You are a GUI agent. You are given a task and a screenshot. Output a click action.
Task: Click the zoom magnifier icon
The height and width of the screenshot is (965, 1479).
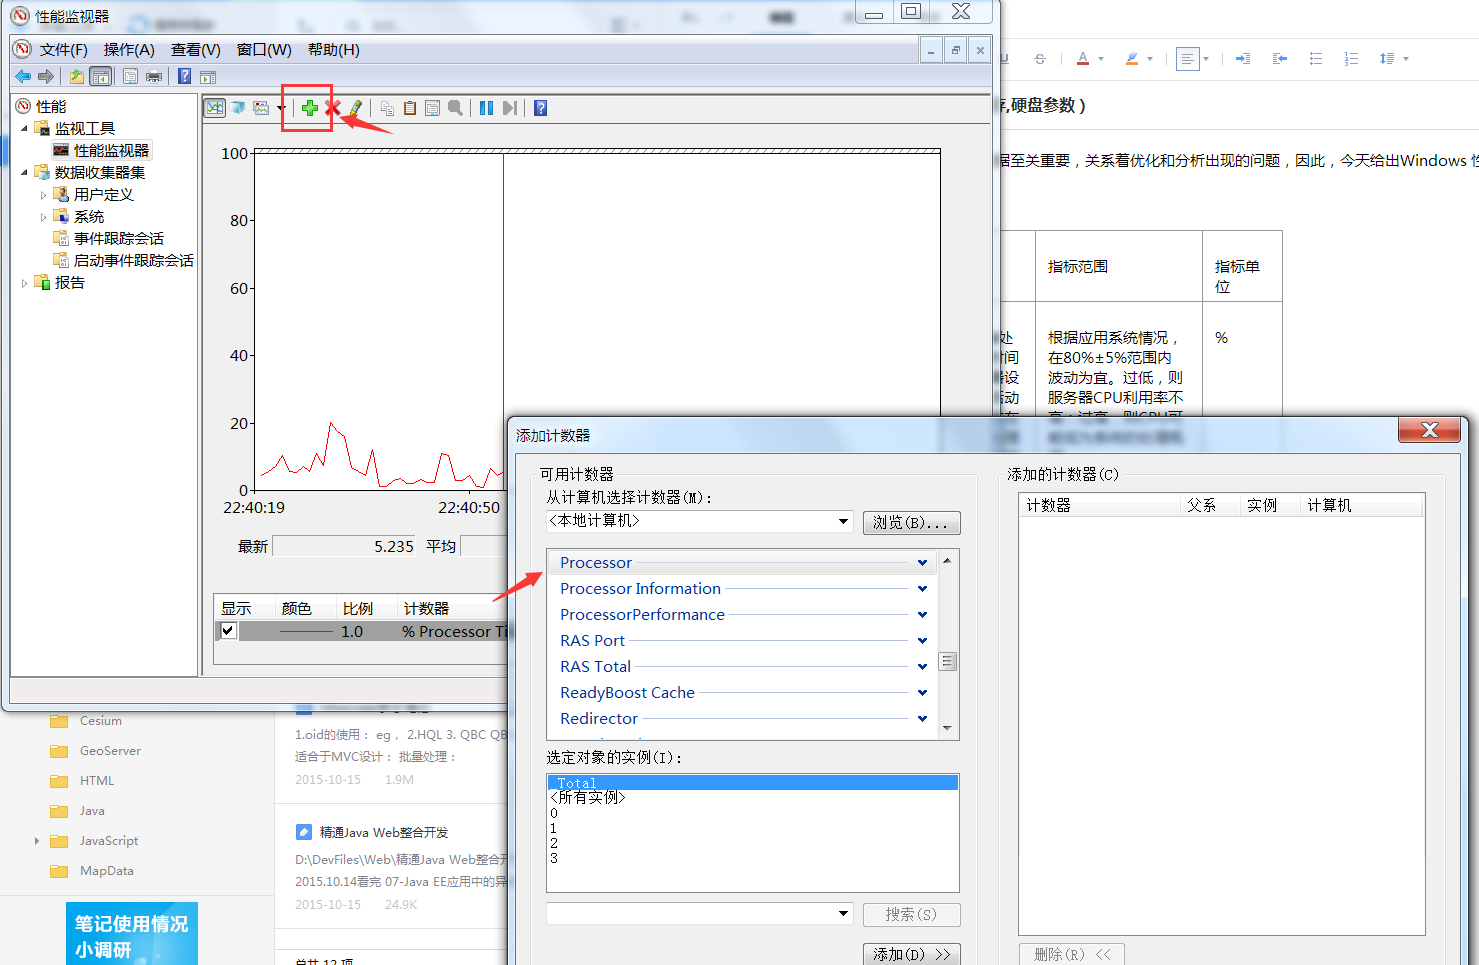[x=455, y=108]
